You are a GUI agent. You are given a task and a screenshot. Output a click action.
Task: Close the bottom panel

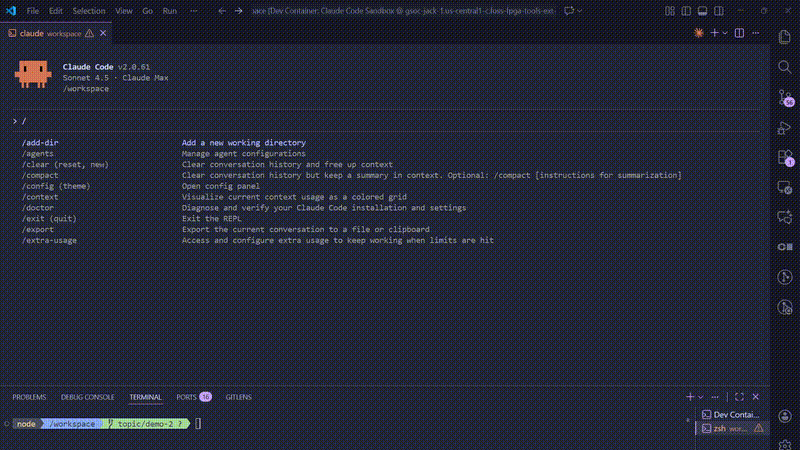(x=756, y=397)
